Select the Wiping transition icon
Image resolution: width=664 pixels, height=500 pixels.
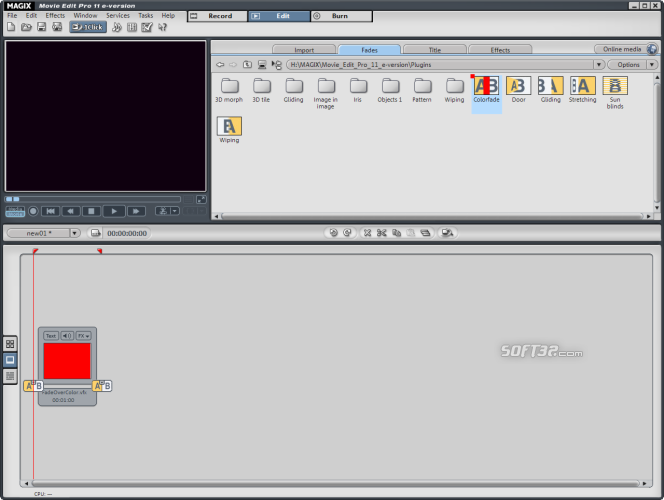click(229, 130)
